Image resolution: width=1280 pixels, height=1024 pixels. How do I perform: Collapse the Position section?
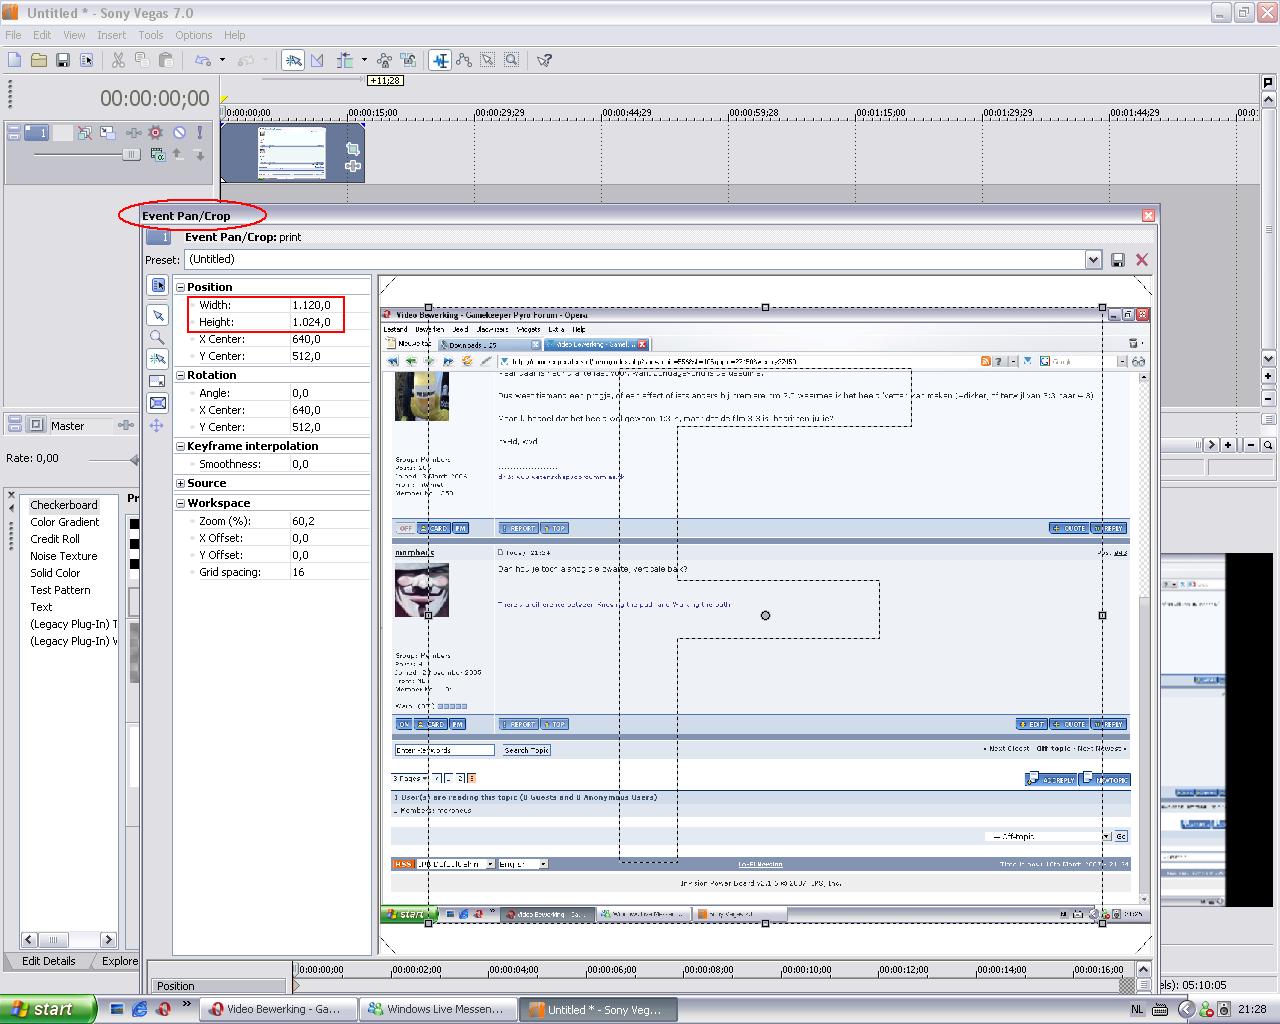click(181, 287)
